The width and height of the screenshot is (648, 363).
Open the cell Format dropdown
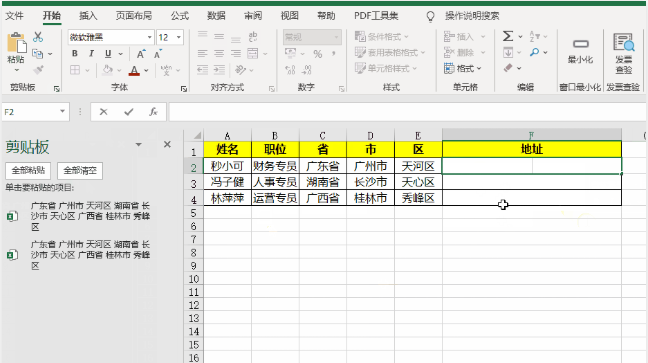pos(463,68)
